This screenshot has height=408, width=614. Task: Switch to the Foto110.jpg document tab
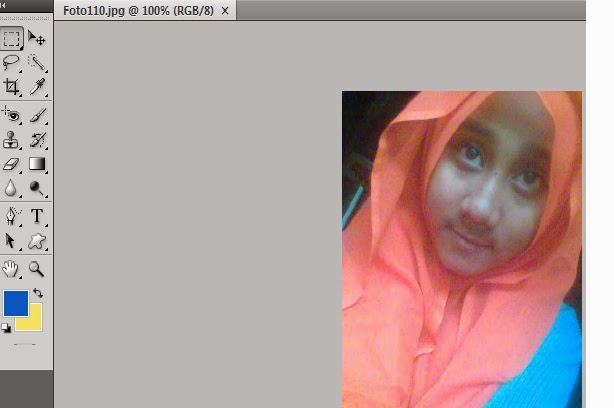tap(138, 11)
